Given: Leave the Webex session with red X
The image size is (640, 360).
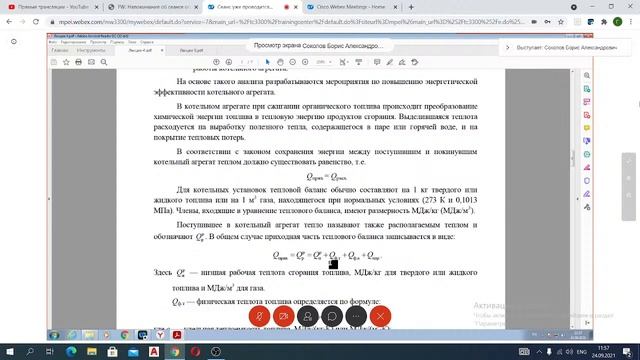Looking at the screenshot, I should (x=380, y=316).
